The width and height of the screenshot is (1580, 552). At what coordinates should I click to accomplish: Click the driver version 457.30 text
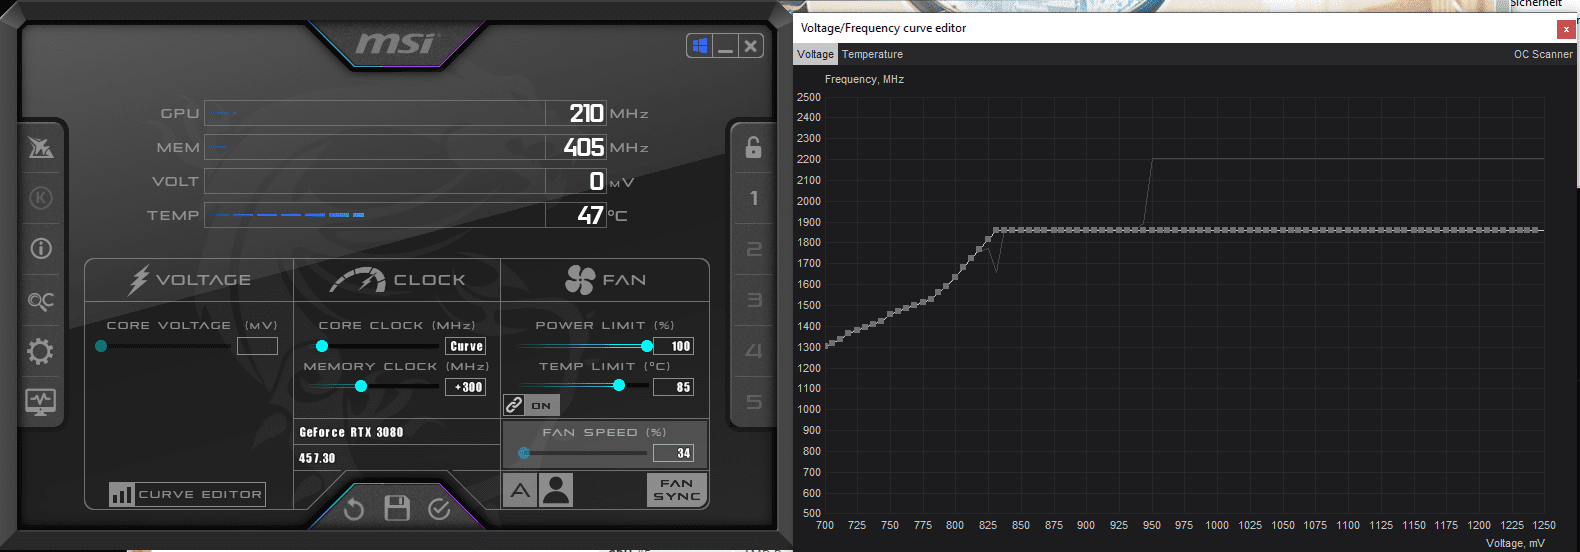coord(317,458)
